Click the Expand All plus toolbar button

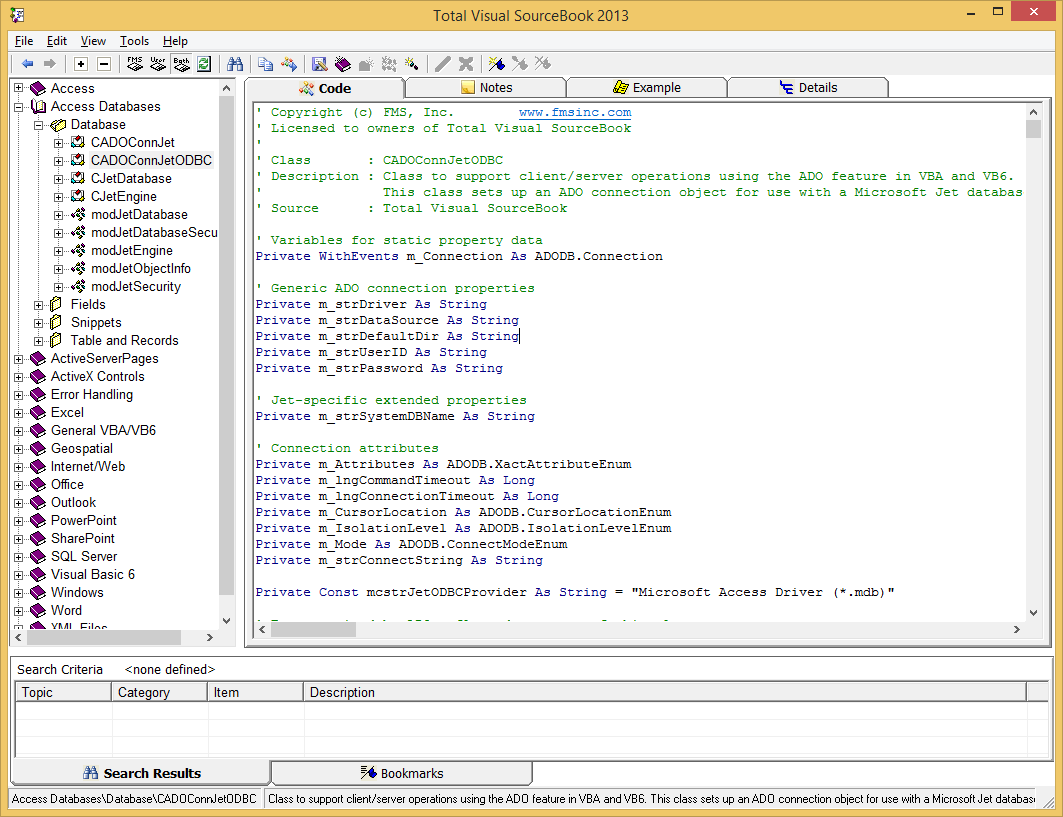(x=81, y=64)
